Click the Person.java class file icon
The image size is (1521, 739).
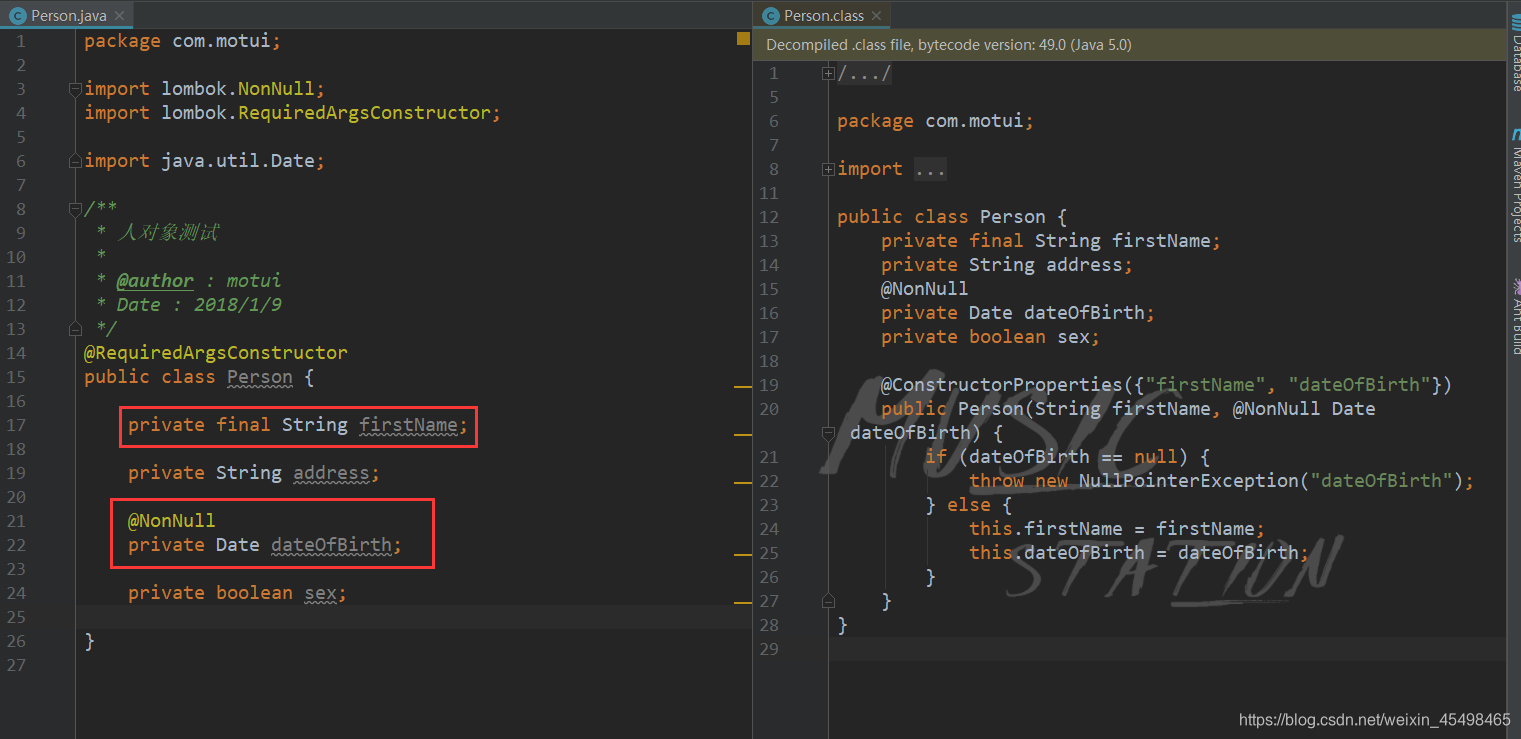pyautogui.click(x=17, y=16)
